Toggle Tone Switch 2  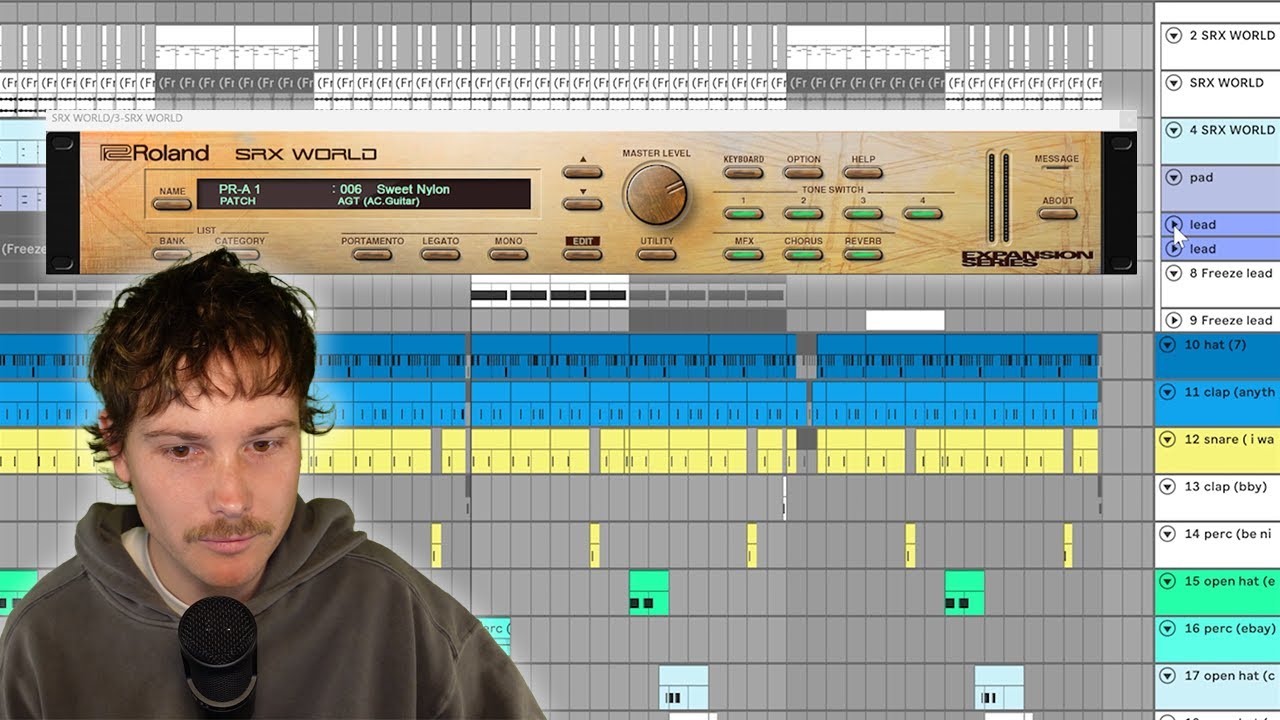coord(803,213)
